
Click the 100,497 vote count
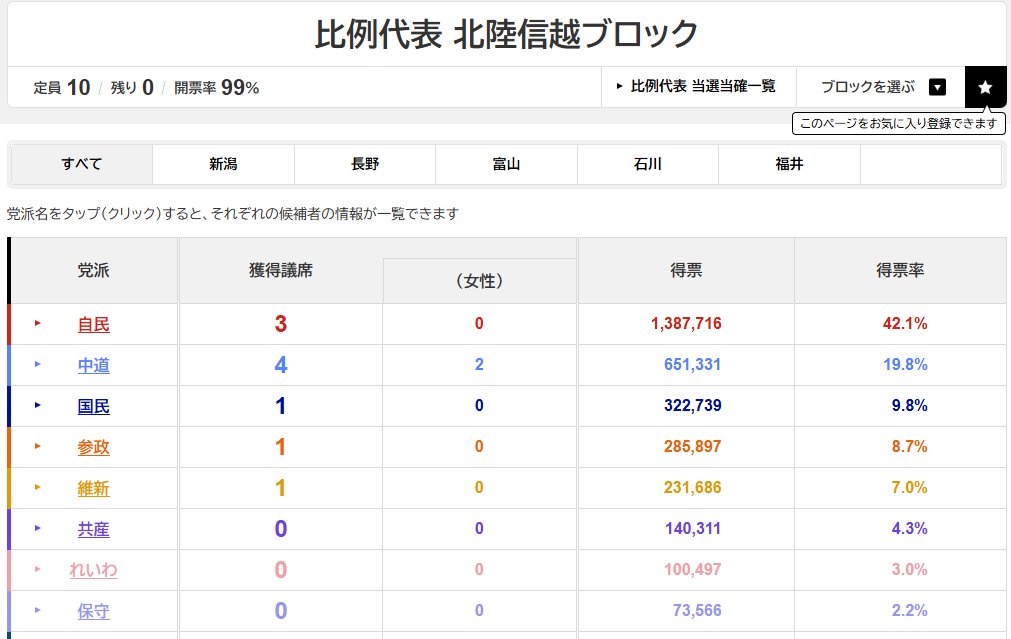pyautogui.click(x=693, y=569)
